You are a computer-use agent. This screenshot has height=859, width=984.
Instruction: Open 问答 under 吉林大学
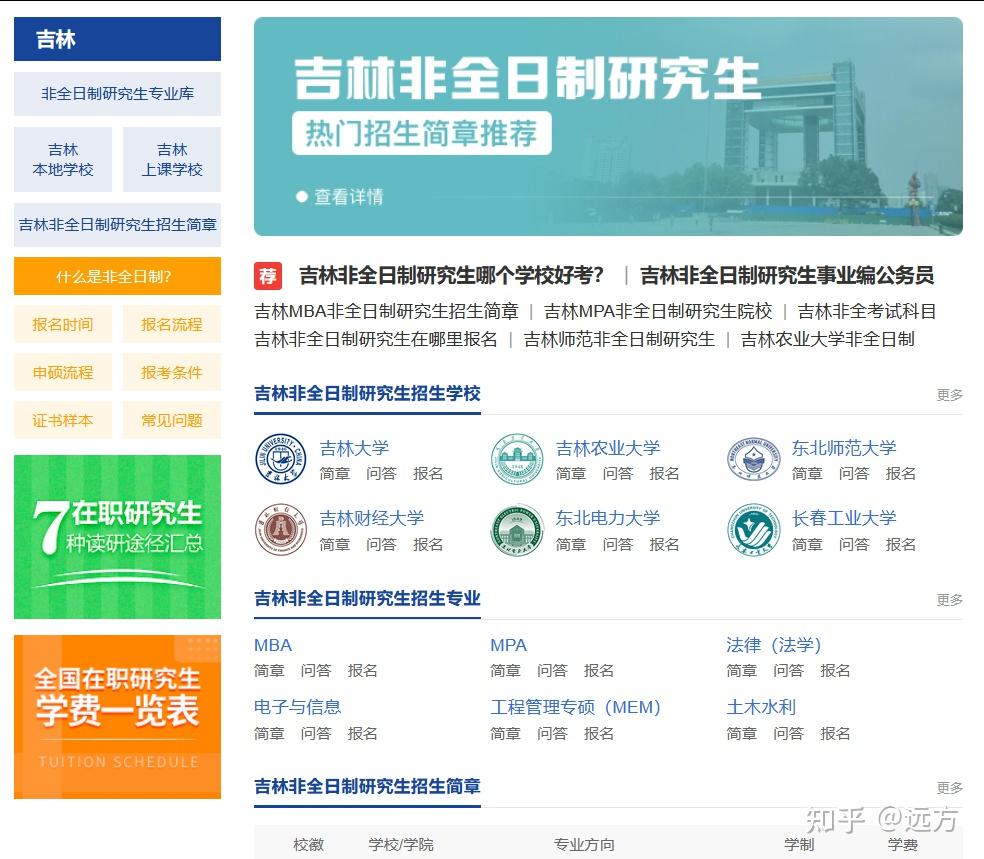[382, 474]
